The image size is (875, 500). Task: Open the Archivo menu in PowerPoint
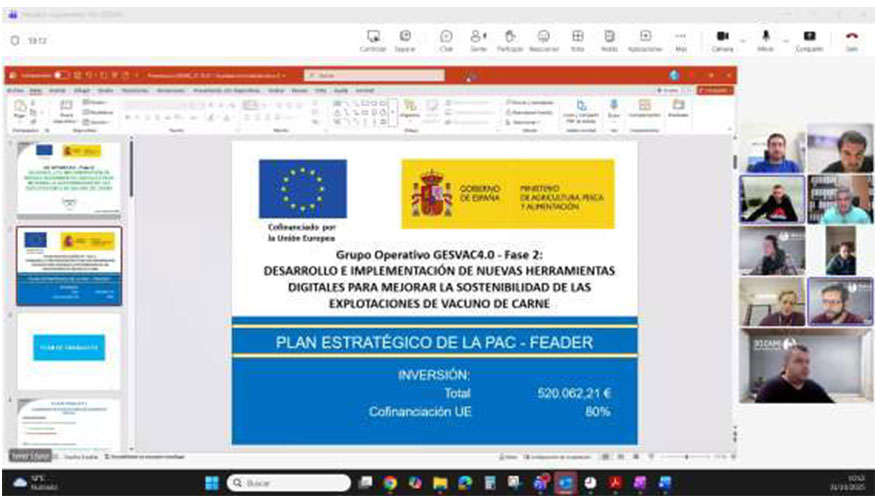click(15, 90)
